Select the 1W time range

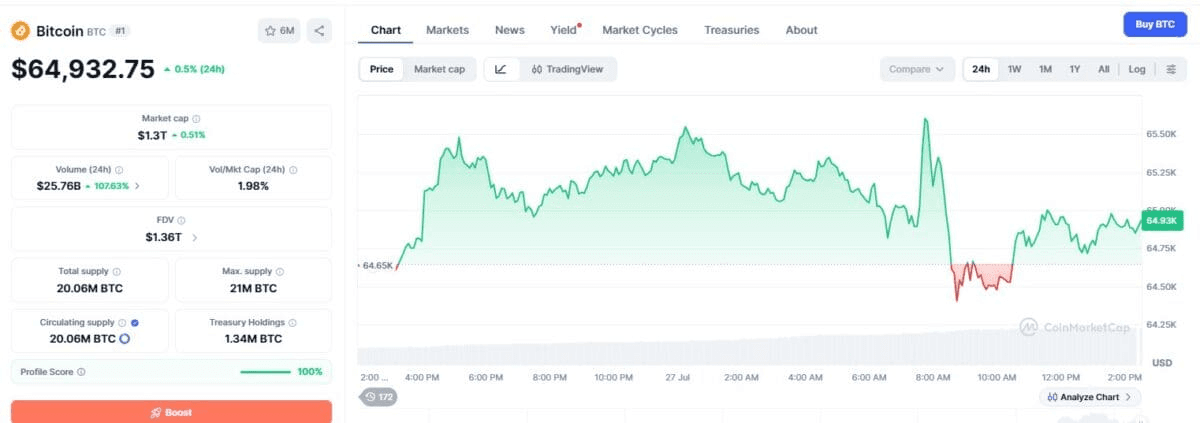click(x=1014, y=69)
